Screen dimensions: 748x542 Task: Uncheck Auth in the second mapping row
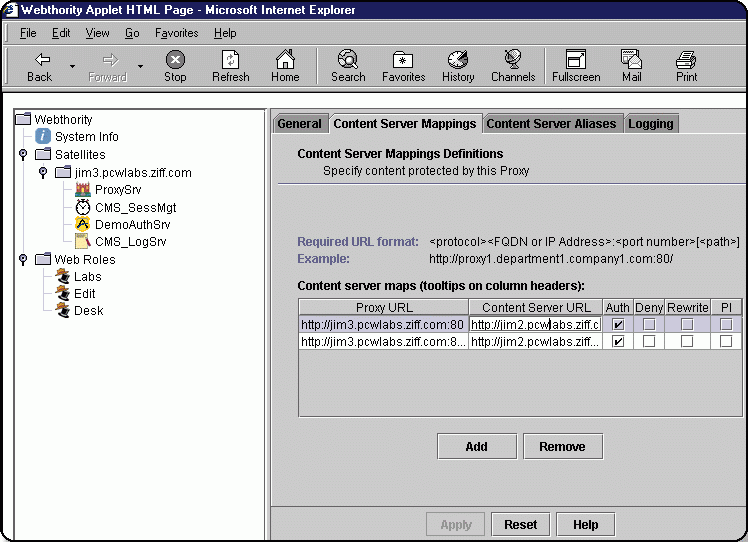pos(618,342)
